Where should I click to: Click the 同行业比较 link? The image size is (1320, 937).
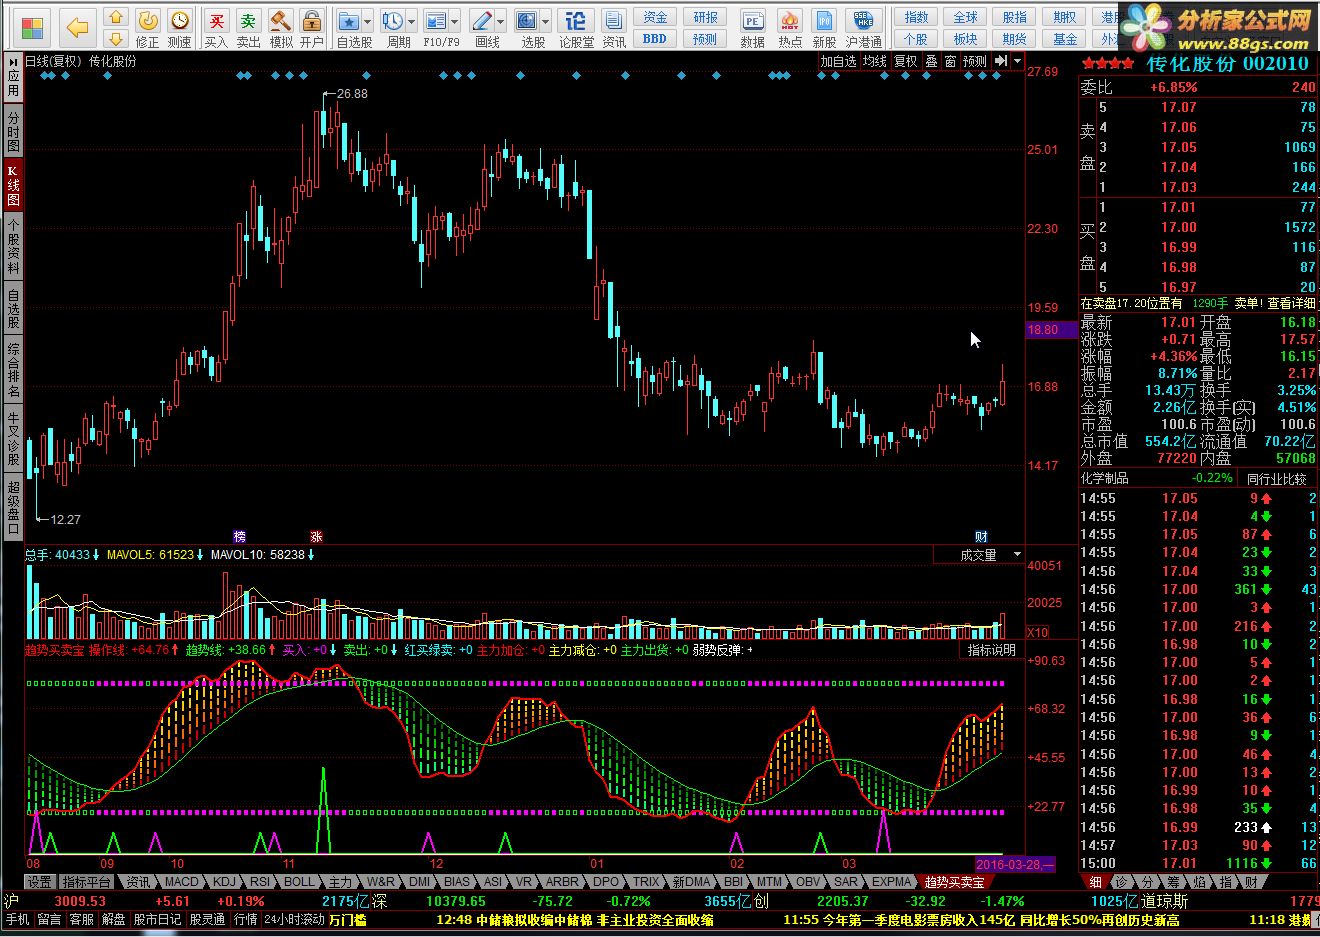(1276, 479)
